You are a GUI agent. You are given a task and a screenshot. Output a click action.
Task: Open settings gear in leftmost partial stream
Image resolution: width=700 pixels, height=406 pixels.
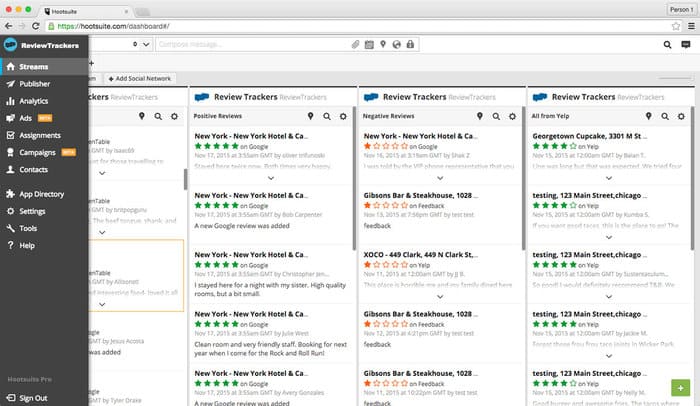coord(174,116)
